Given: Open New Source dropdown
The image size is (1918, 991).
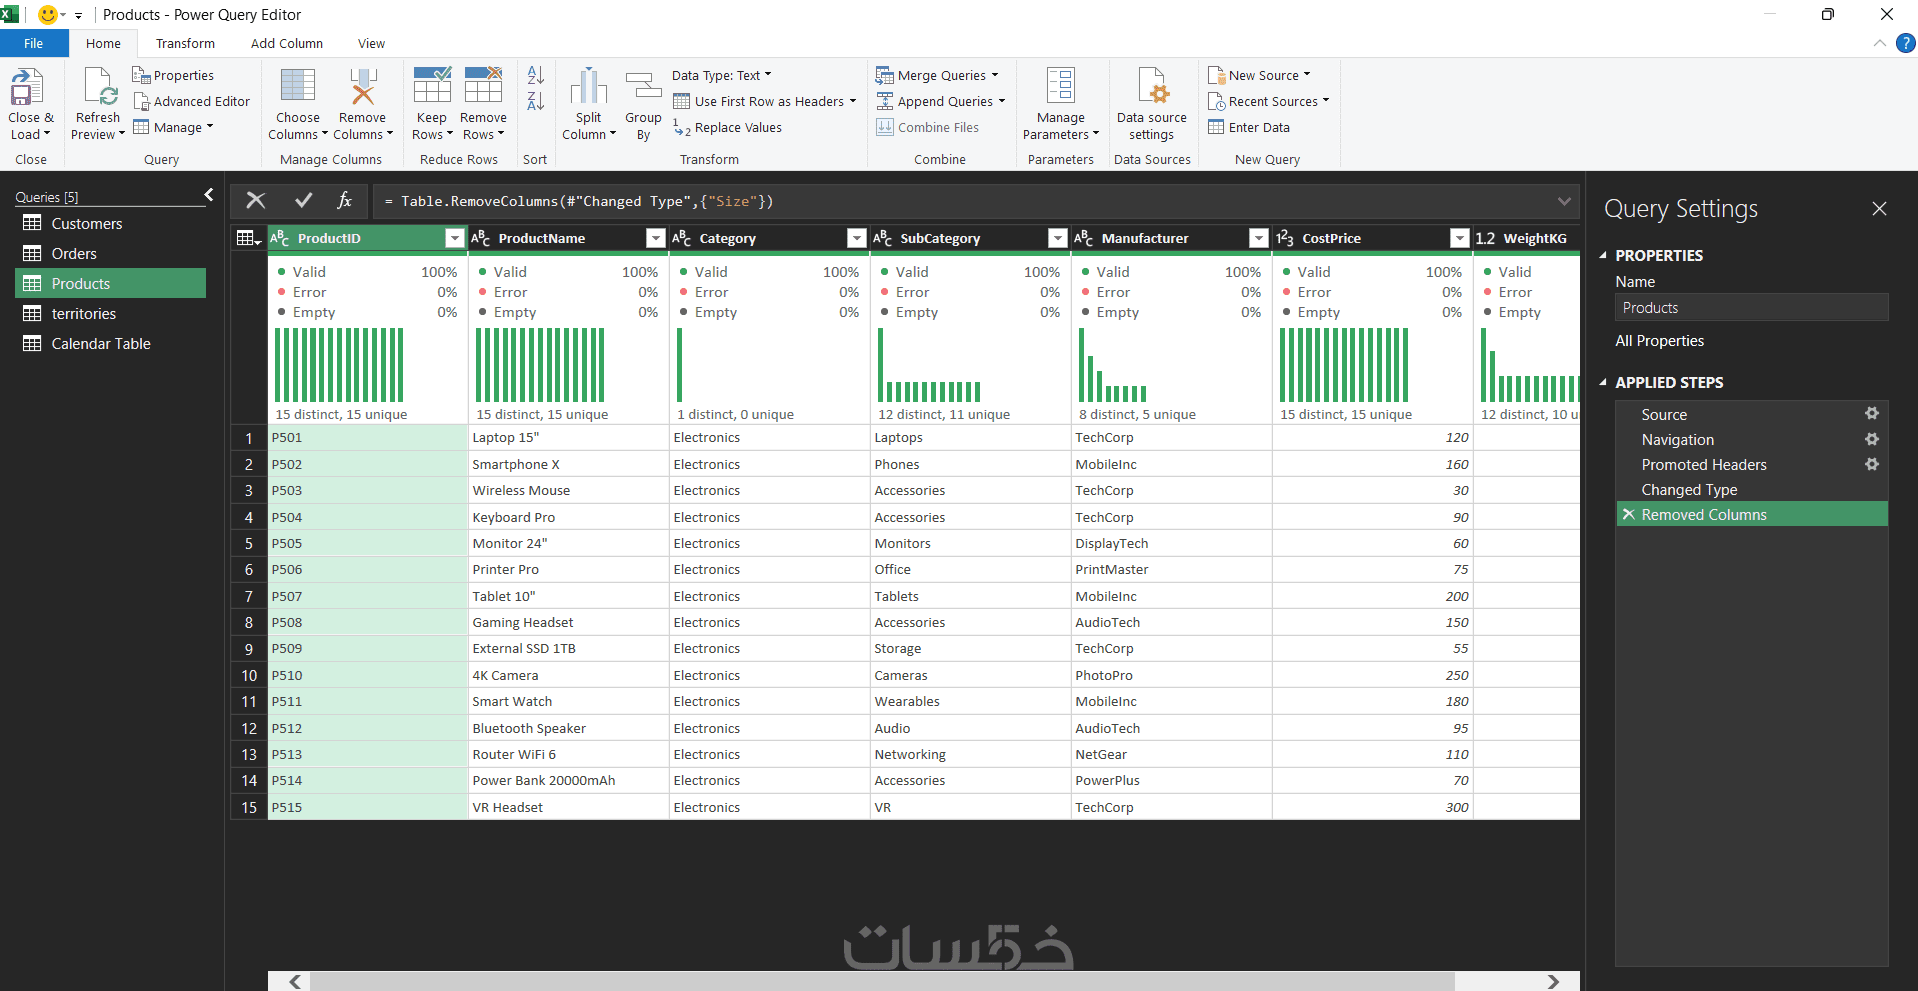Looking at the screenshot, I should pyautogui.click(x=1259, y=75).
